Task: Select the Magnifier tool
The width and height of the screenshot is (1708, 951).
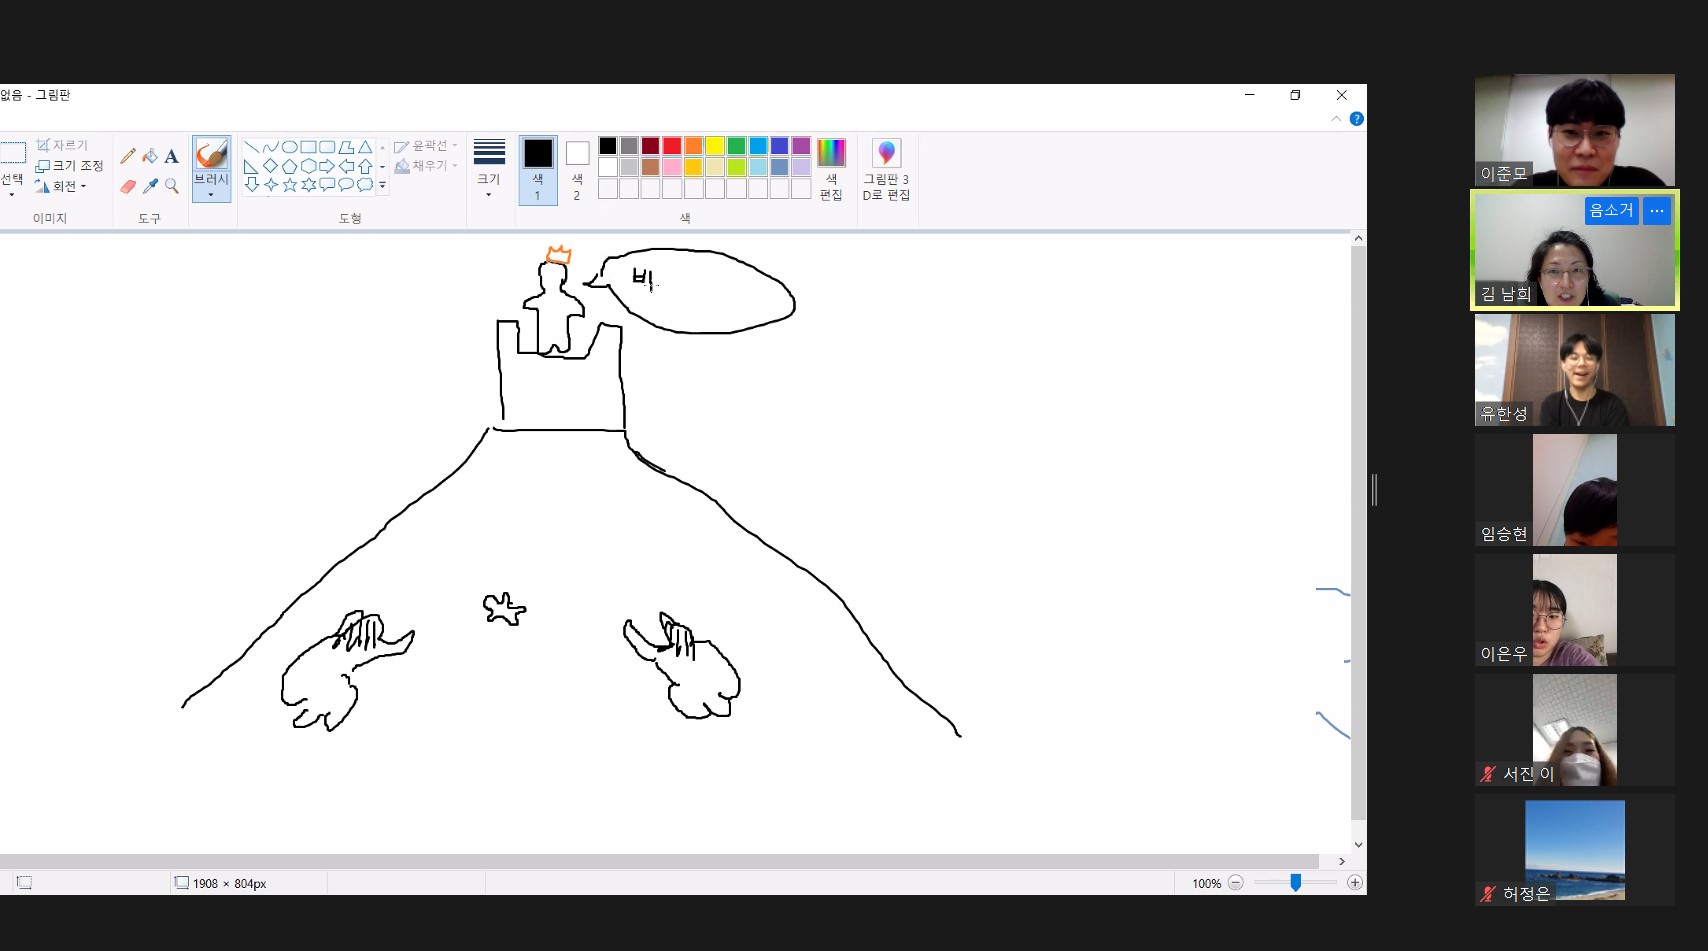Action: pyautogui.click(x=172, y=186)
